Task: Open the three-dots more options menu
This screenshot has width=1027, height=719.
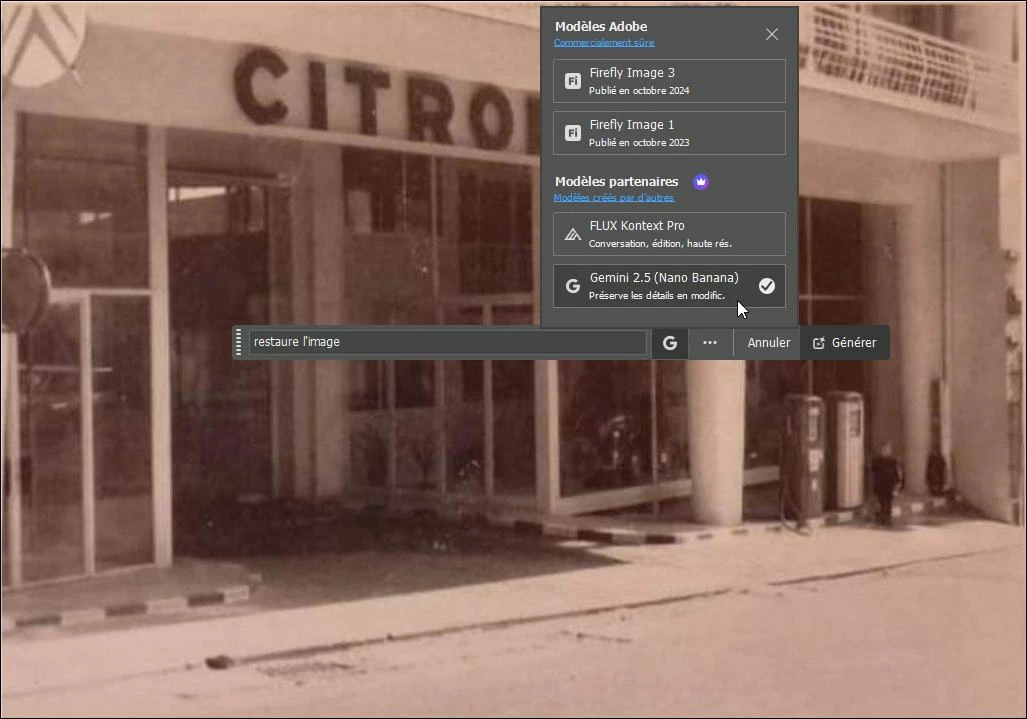Action: pos(709,342)
